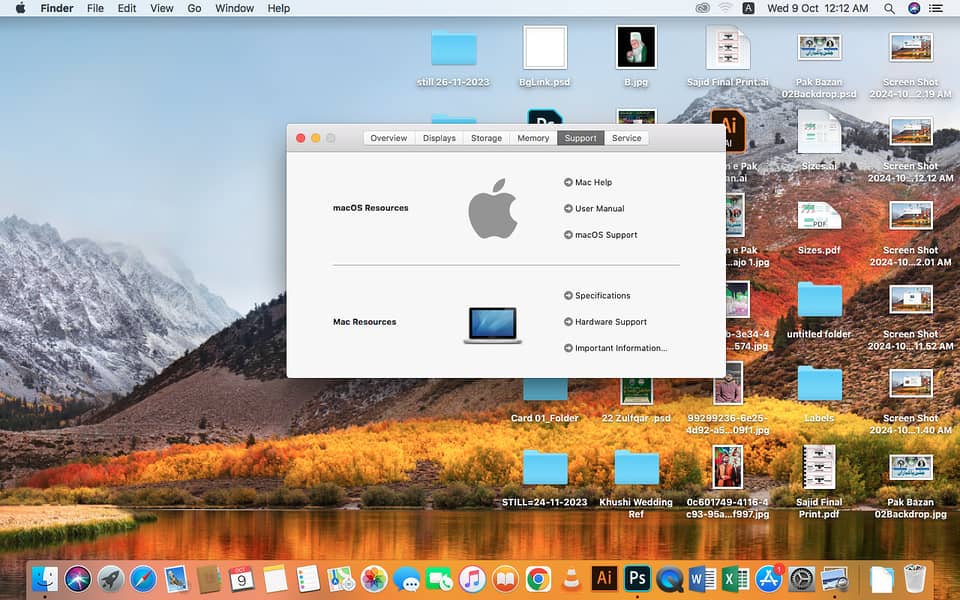Launch Photoshop from the dock
This screenshot has width=960, height=600.
[x=637, y=578]
